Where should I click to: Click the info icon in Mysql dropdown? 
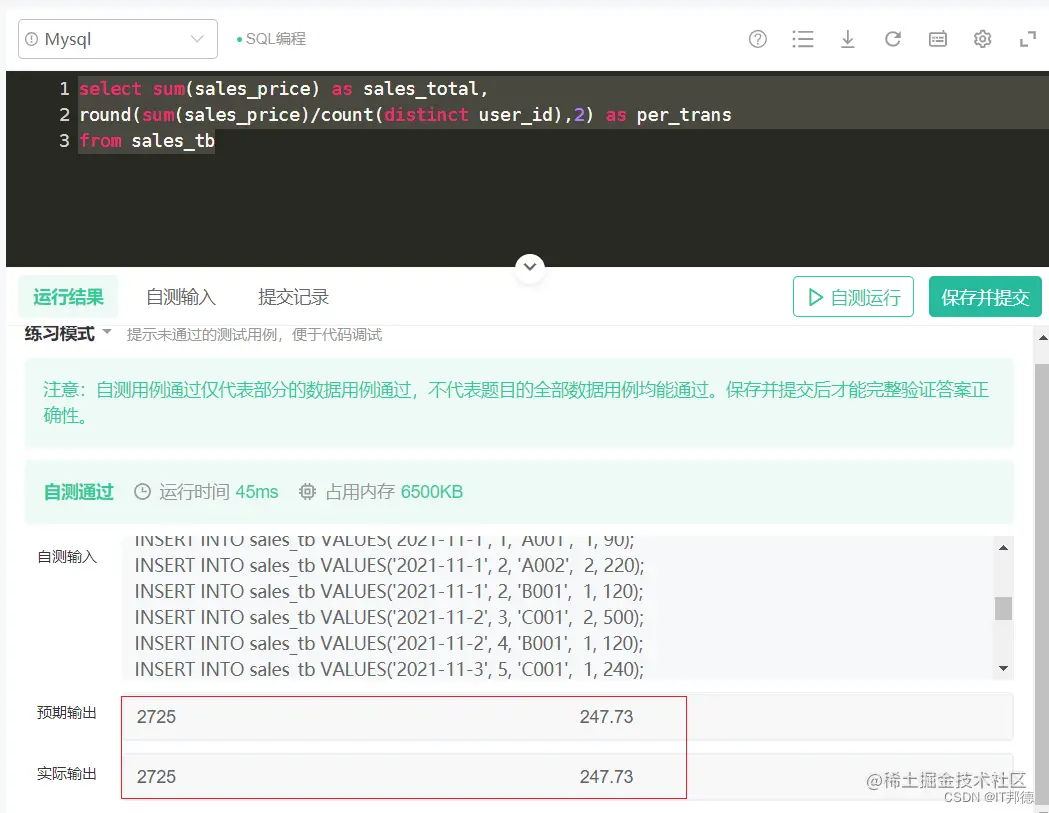click(31, 39)
